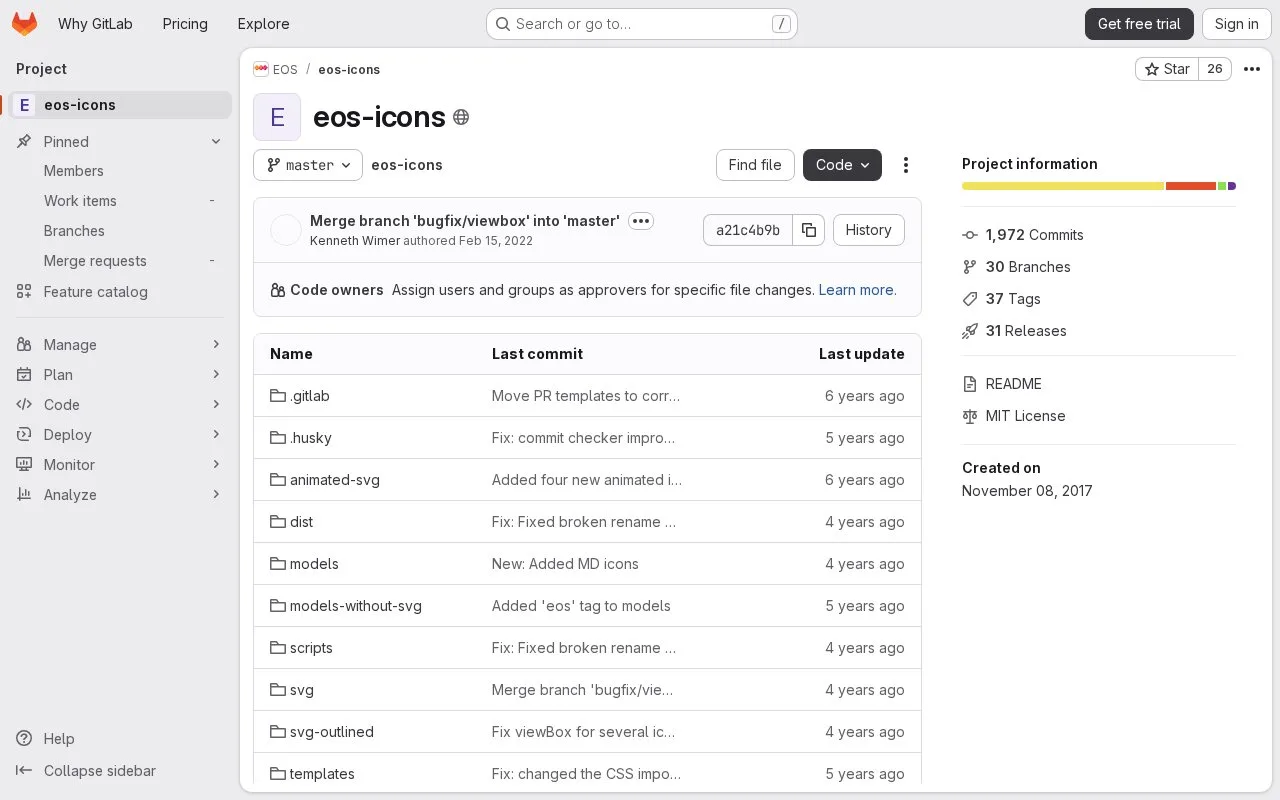This screenshot has width=1280, height=800.
Task: Click the Sign in button
Action: tap(1236, 24)
